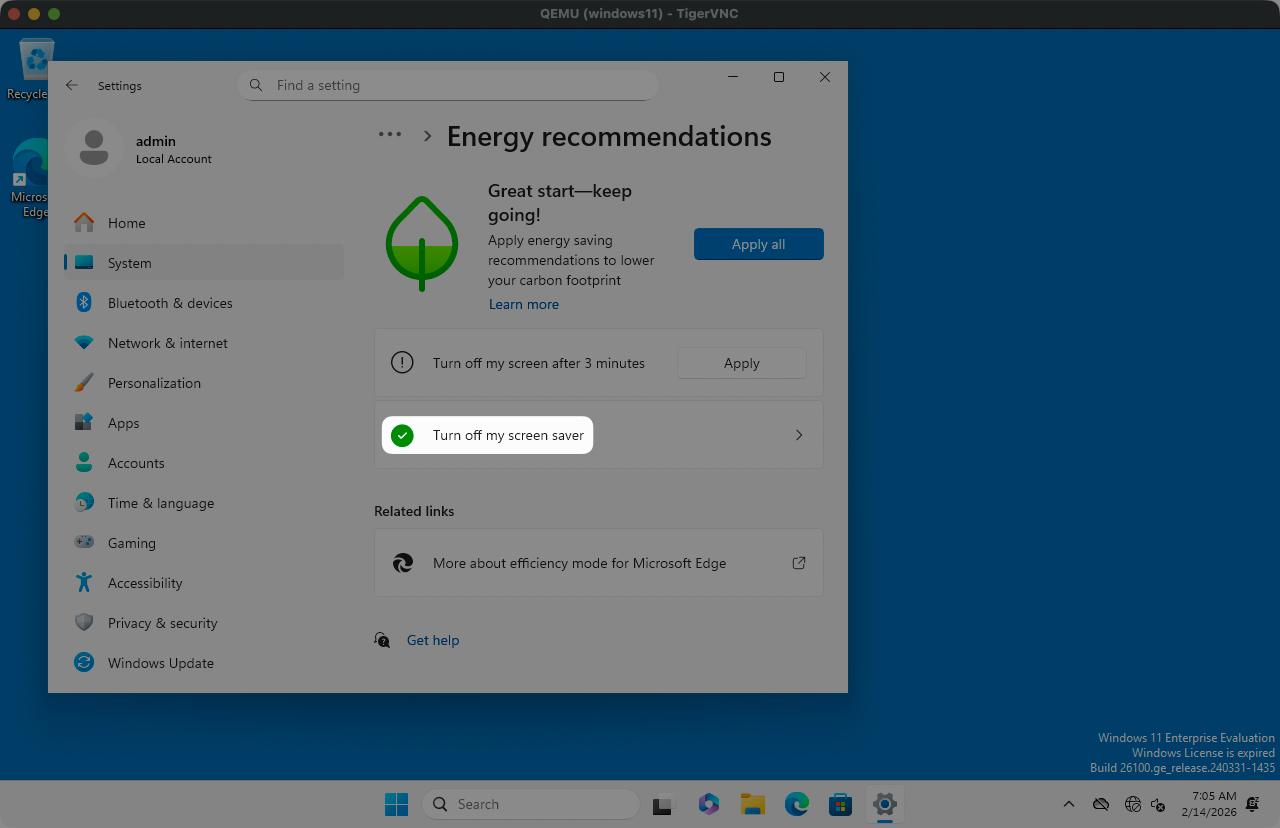Click the green checkmark screen saver status
This screenshot has width=1280, height=828.
point(402,436)
